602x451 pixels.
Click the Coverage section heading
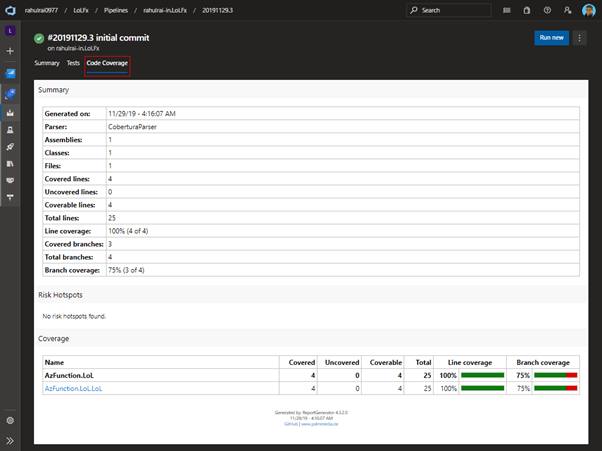point(54,339)
